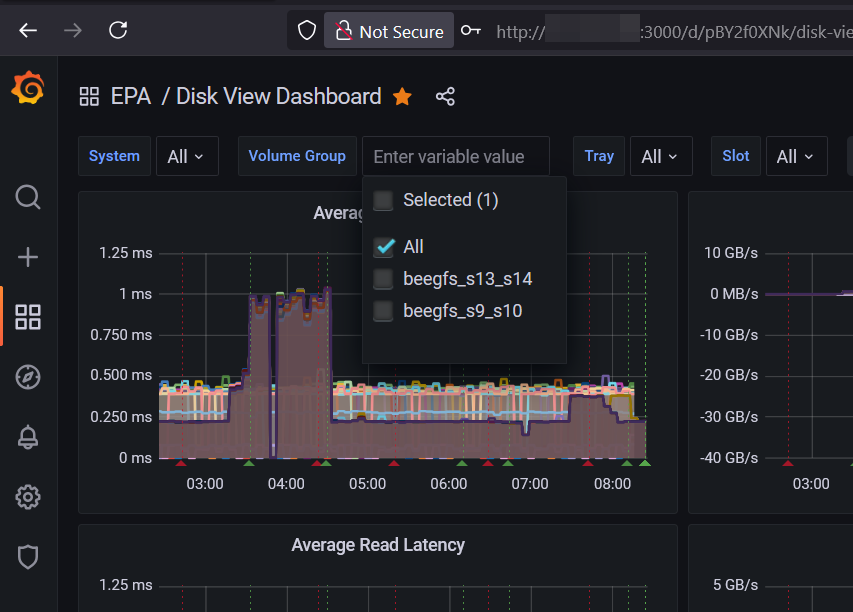Viewport: 853px width, 612px height.
Task: Click the key permissions icon in address bar
Action: (471, 30)
